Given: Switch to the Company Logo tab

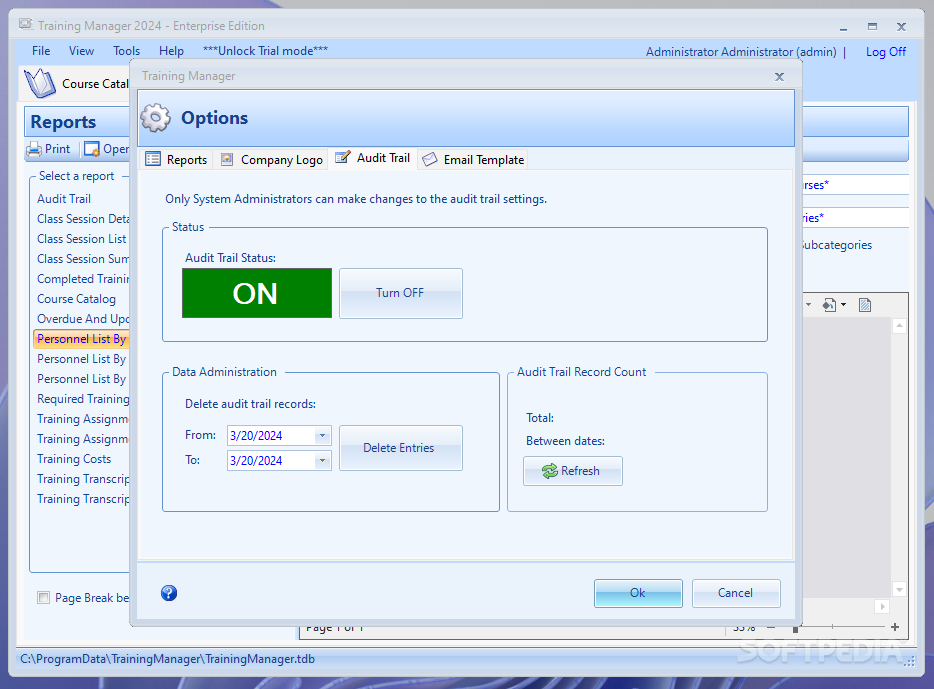Looking at the screenshot, I should pos(272,160).
